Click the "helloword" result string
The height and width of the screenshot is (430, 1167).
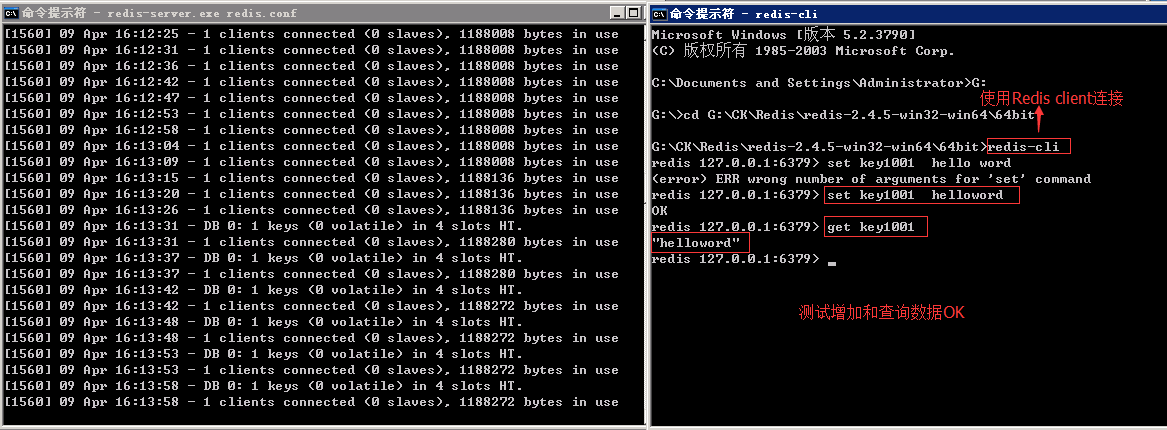pos(696,243)
